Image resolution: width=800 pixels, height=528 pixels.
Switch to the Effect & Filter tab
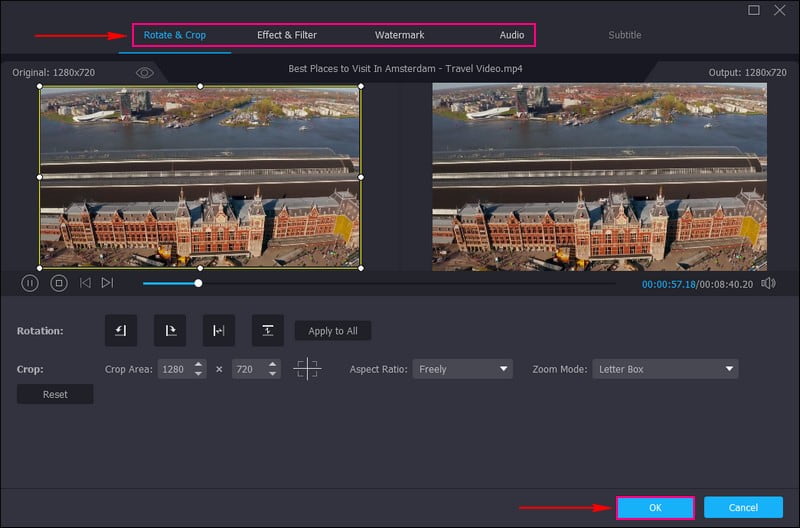tap(287, 35)
